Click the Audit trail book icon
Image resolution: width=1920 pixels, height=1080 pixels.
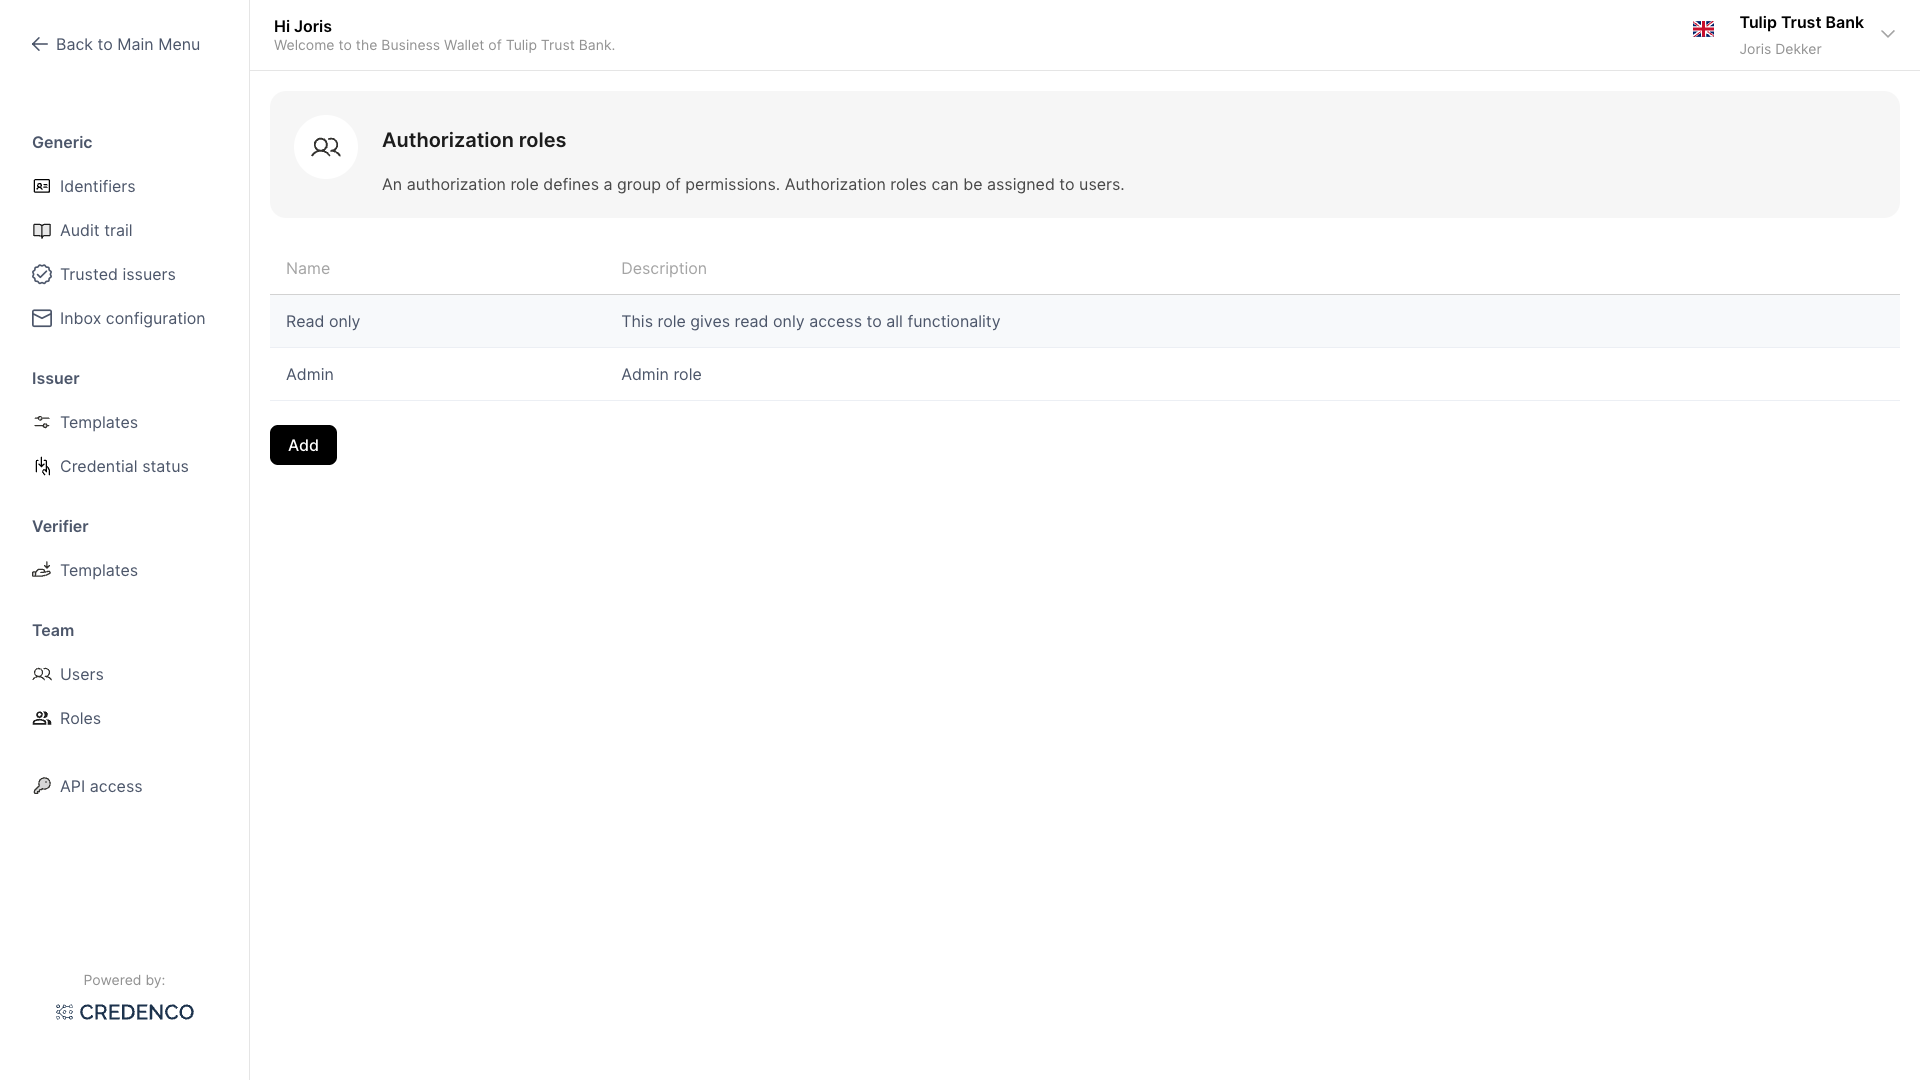click(x=42, y=231)
